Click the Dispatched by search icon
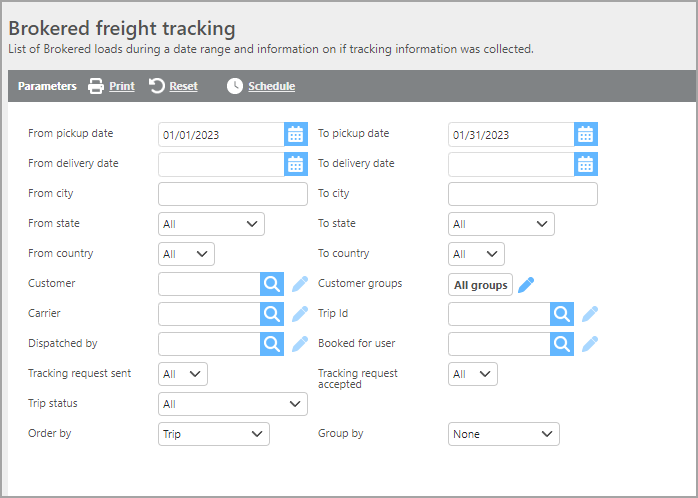The height and width of the screenshot is (498, 698). point(271,344)
